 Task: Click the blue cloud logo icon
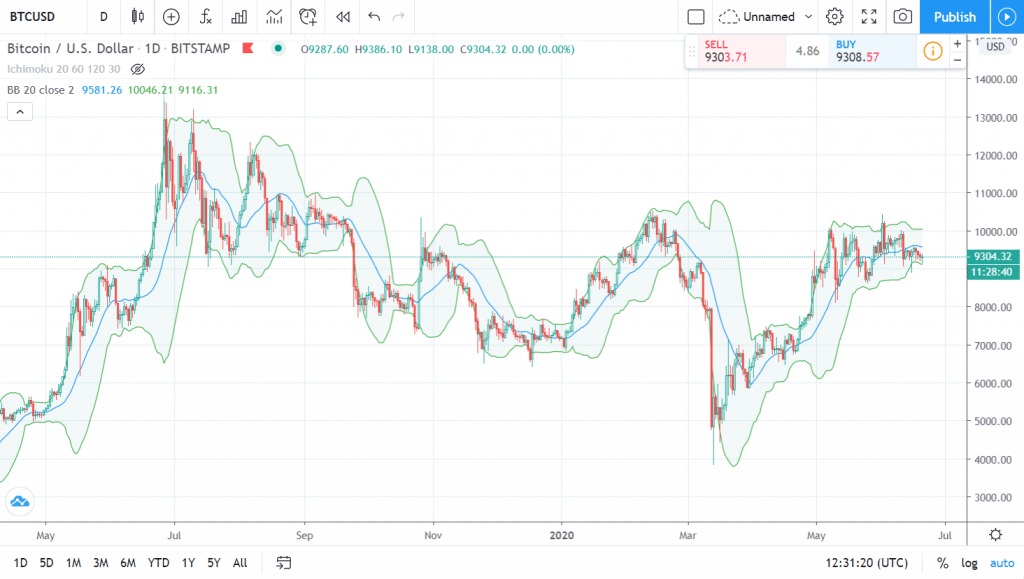(20, 501)
